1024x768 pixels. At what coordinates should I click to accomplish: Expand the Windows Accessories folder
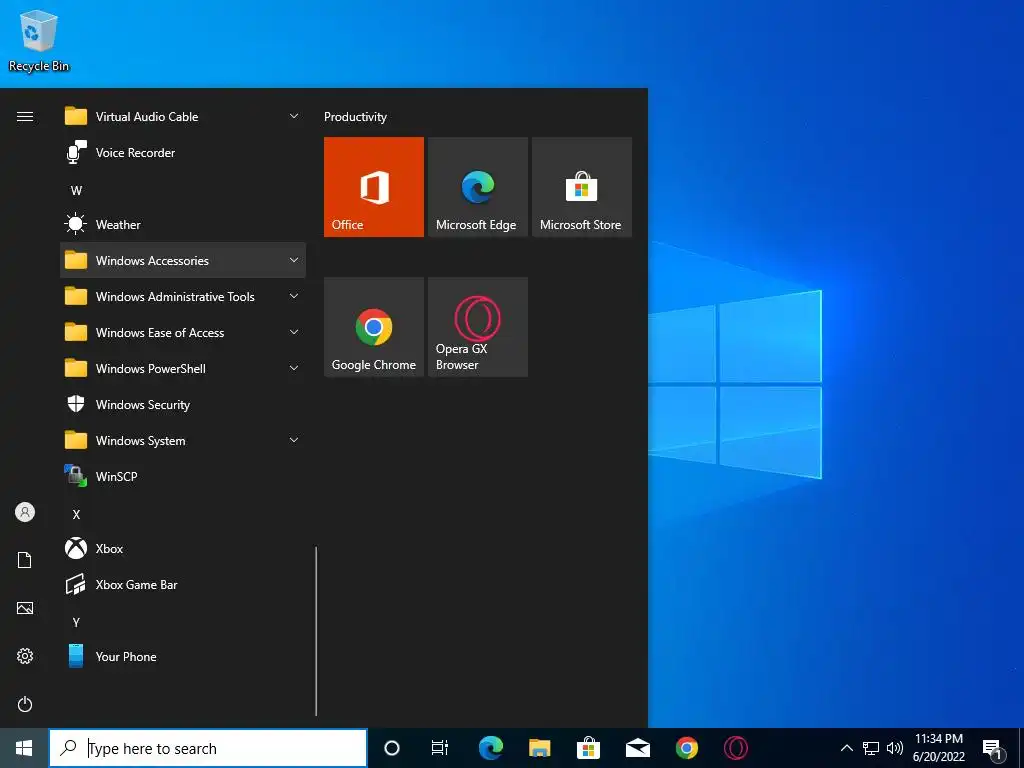[183, 261]
